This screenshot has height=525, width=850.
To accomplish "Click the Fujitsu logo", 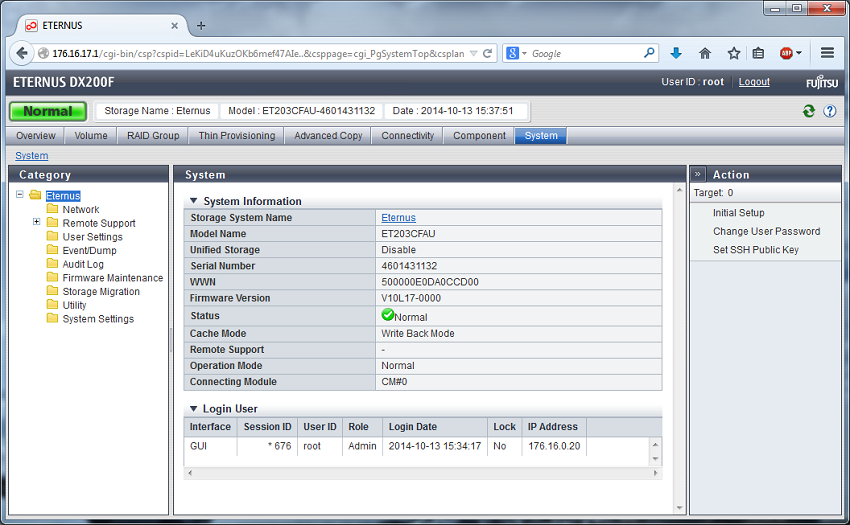I will point(822,82).
